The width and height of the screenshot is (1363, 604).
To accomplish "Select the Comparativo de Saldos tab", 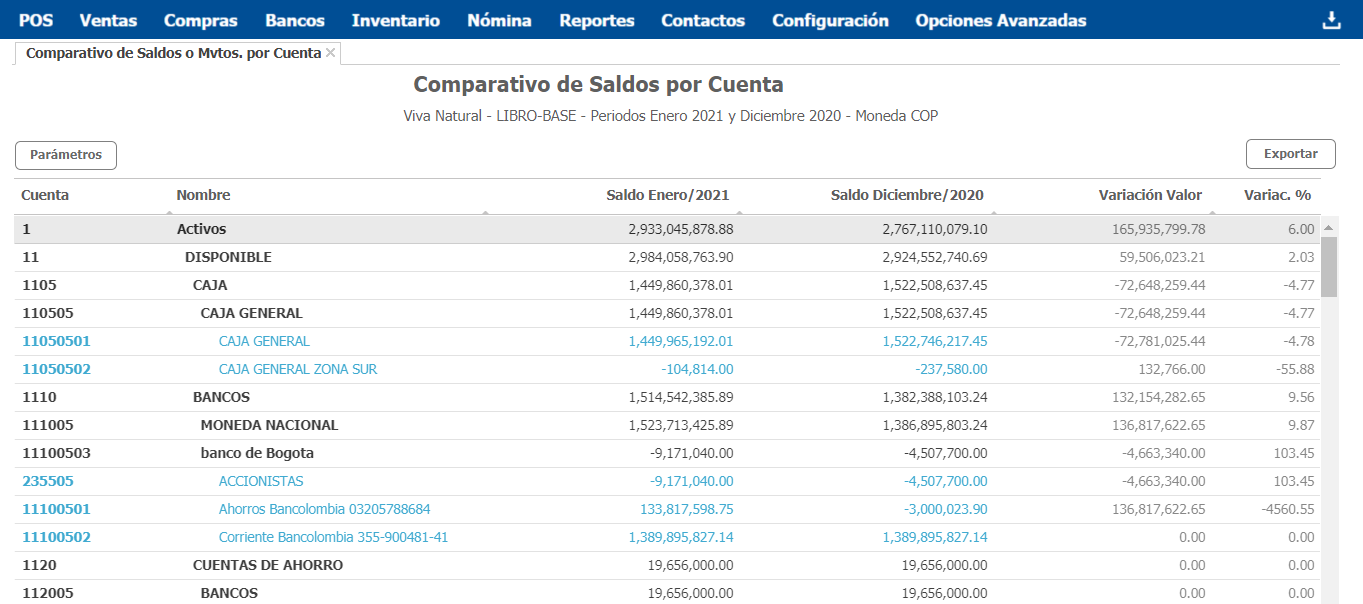I will tap(173, 53).
